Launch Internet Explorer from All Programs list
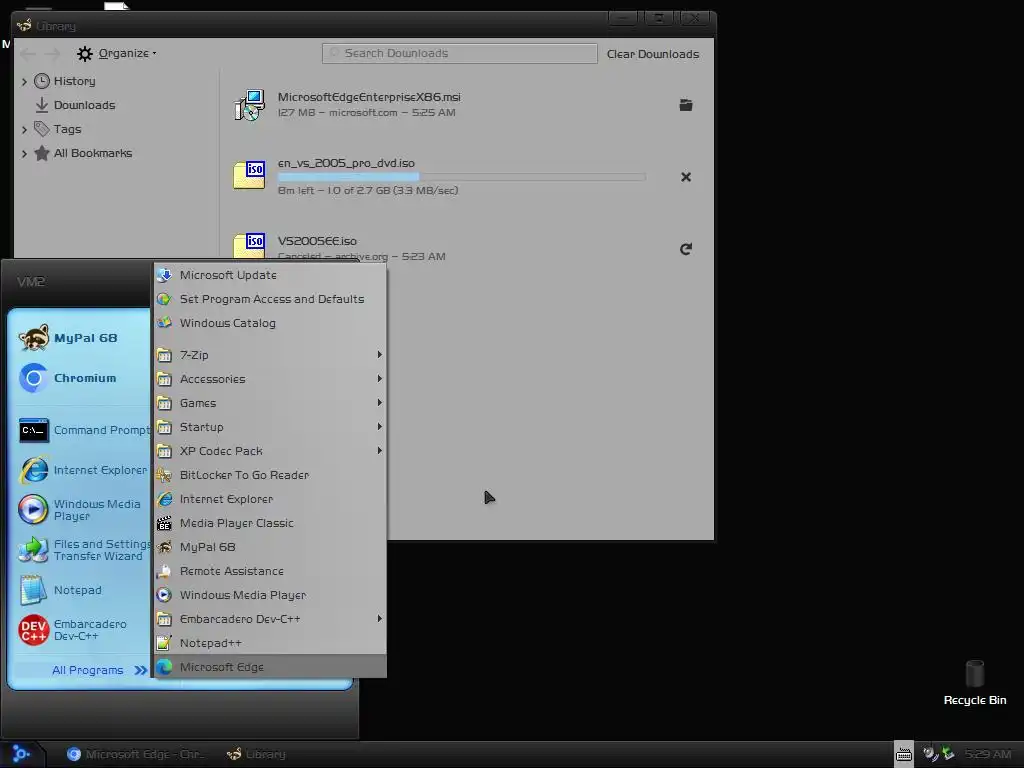1024x768 pixels. click(x=270, y=499)
